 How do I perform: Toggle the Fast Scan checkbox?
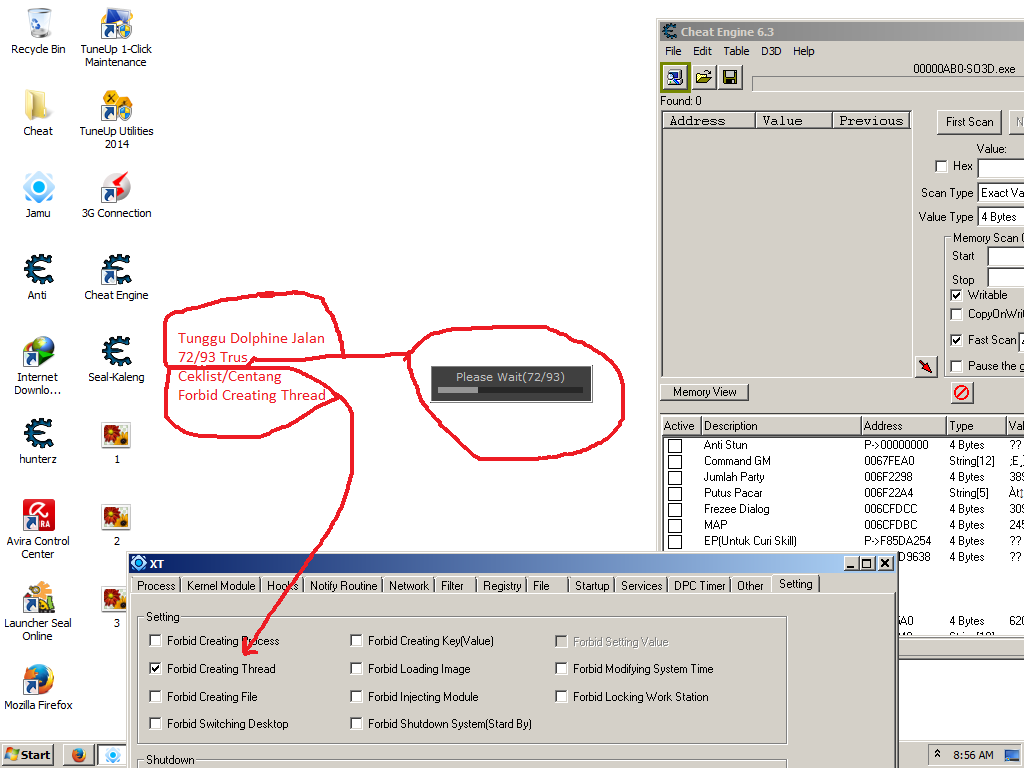click(956, 340)
